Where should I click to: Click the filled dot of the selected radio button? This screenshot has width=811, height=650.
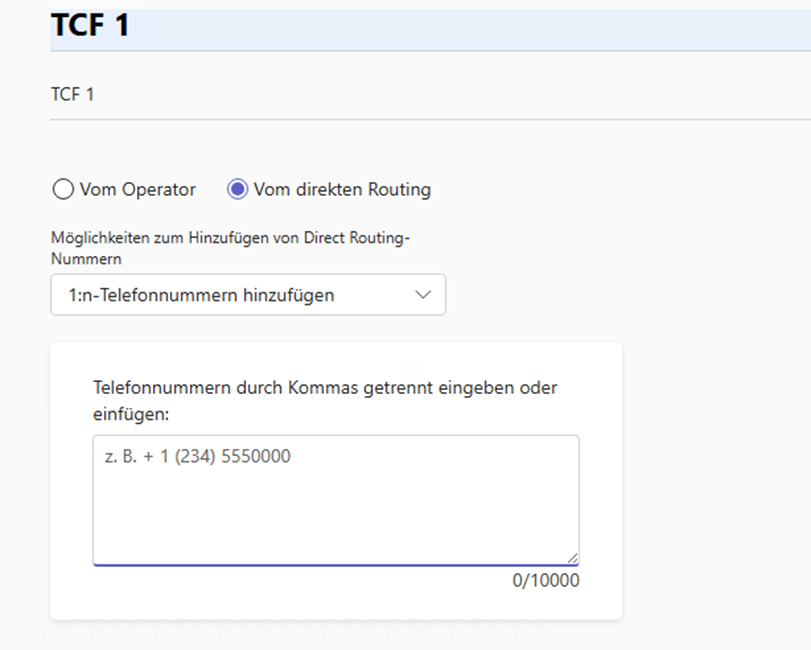(237, 189)
